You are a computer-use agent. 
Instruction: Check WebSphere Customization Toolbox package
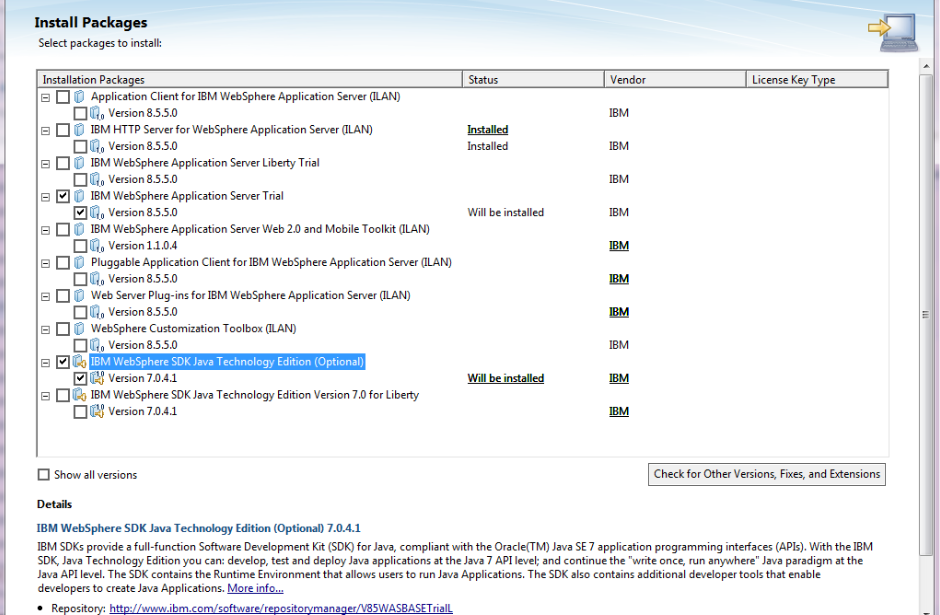[63, 329]
